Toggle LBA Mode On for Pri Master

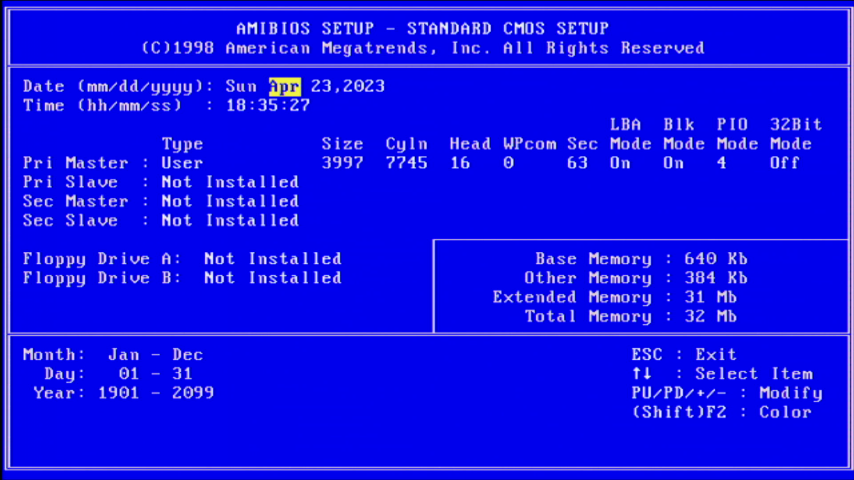620,163
